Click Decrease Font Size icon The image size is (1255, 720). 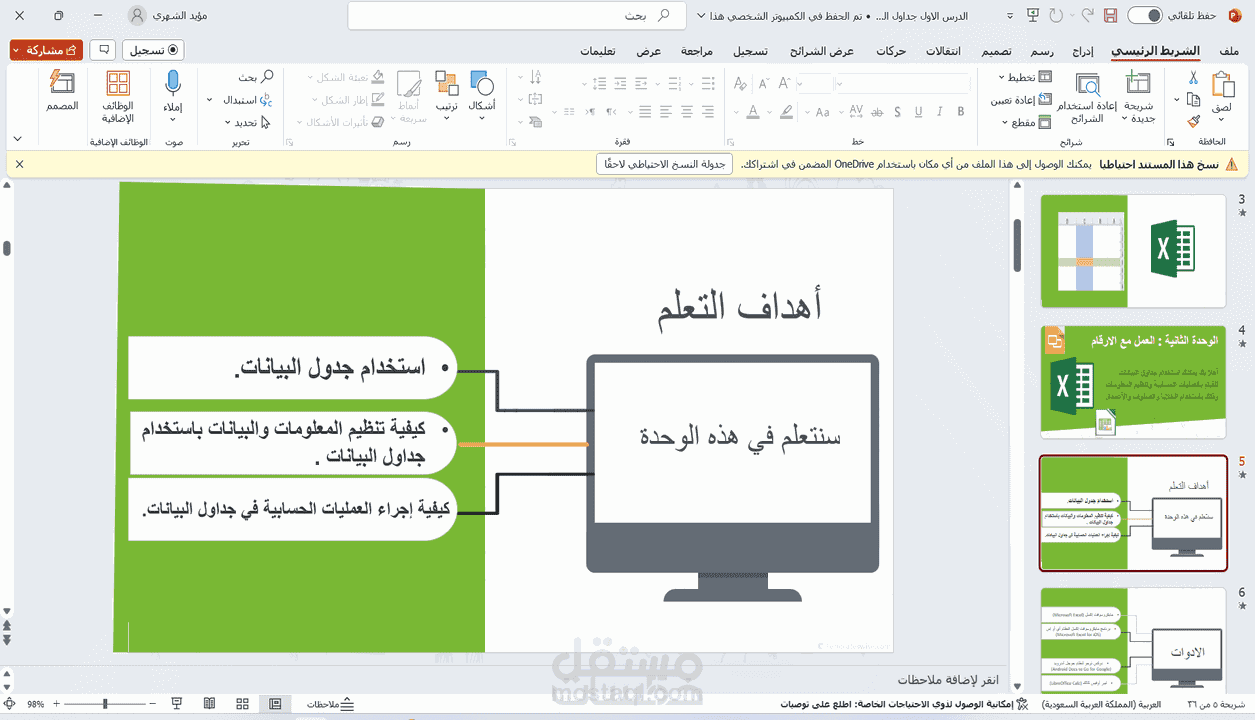762,84
